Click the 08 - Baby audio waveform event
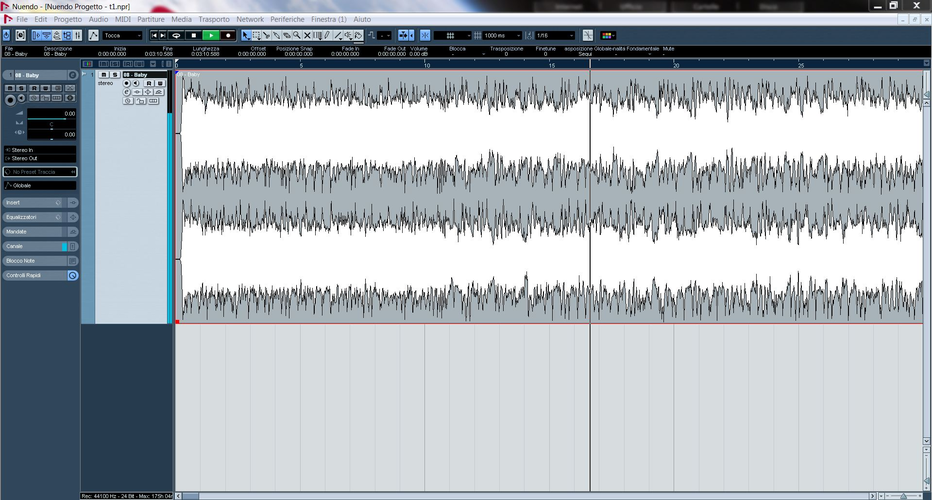This screenshot has height=500, width=932. (550, 197)
